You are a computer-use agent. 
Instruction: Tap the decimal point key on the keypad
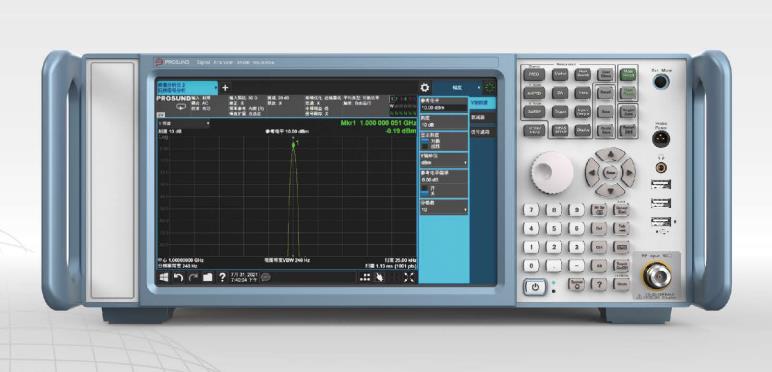554,266
